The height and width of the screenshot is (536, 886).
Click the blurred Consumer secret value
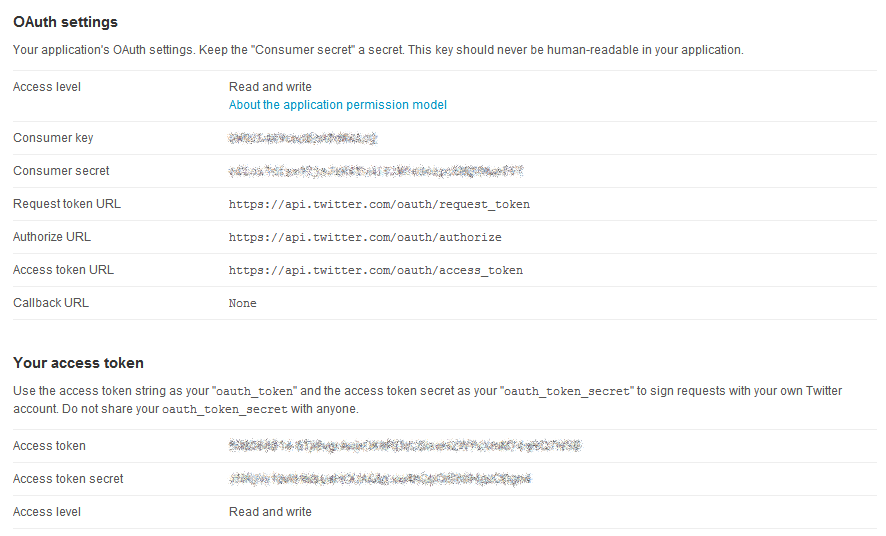click(376, 171)
